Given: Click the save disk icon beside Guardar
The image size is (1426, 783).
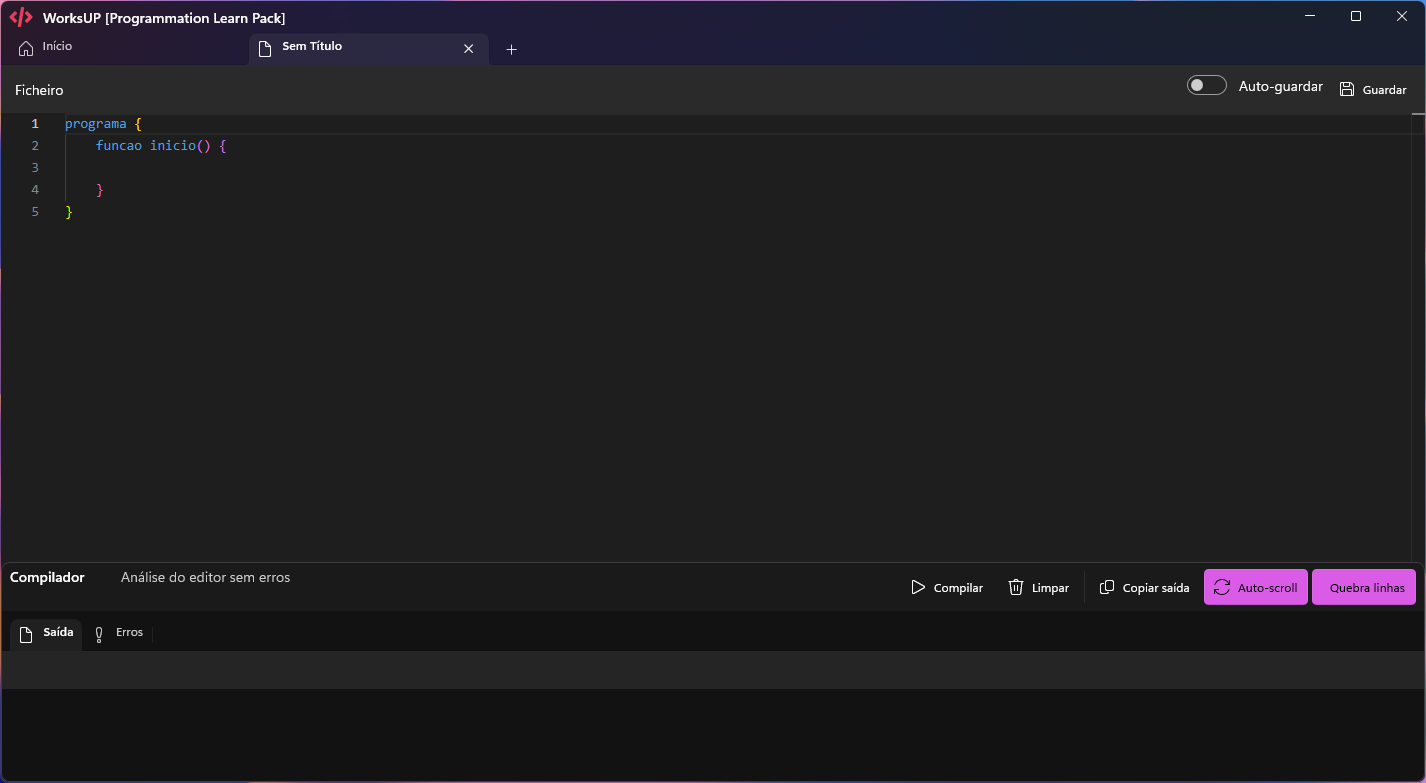Looking at the screenshot, I should click(x=1347, y=88).
